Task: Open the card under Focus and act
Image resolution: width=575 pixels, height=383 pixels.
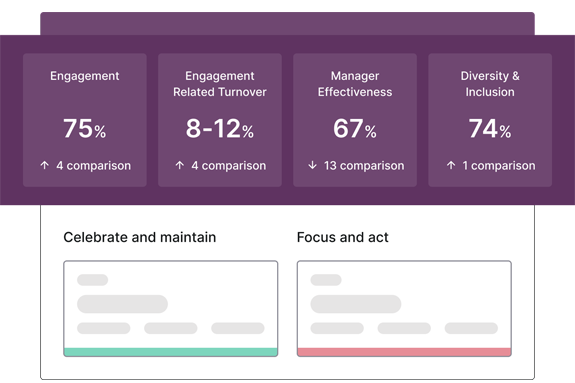Action: coord(404,309)
